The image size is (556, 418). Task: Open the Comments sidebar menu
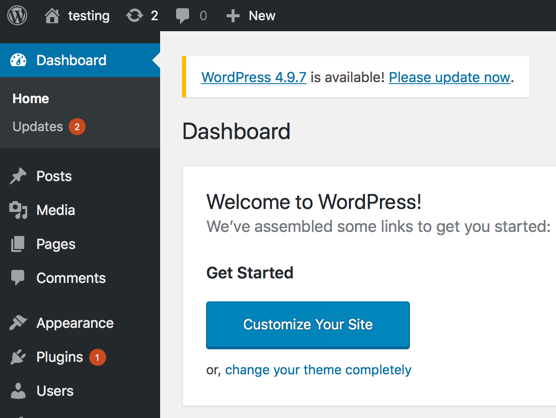pyautogui.click(x=71, y=278)
